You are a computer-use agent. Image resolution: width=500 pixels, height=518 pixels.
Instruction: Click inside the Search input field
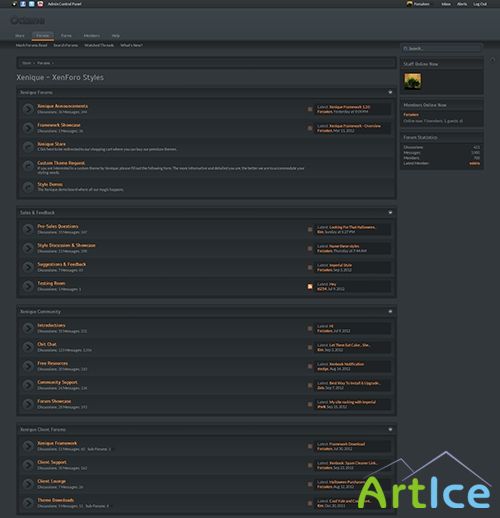tap(442, 49)
